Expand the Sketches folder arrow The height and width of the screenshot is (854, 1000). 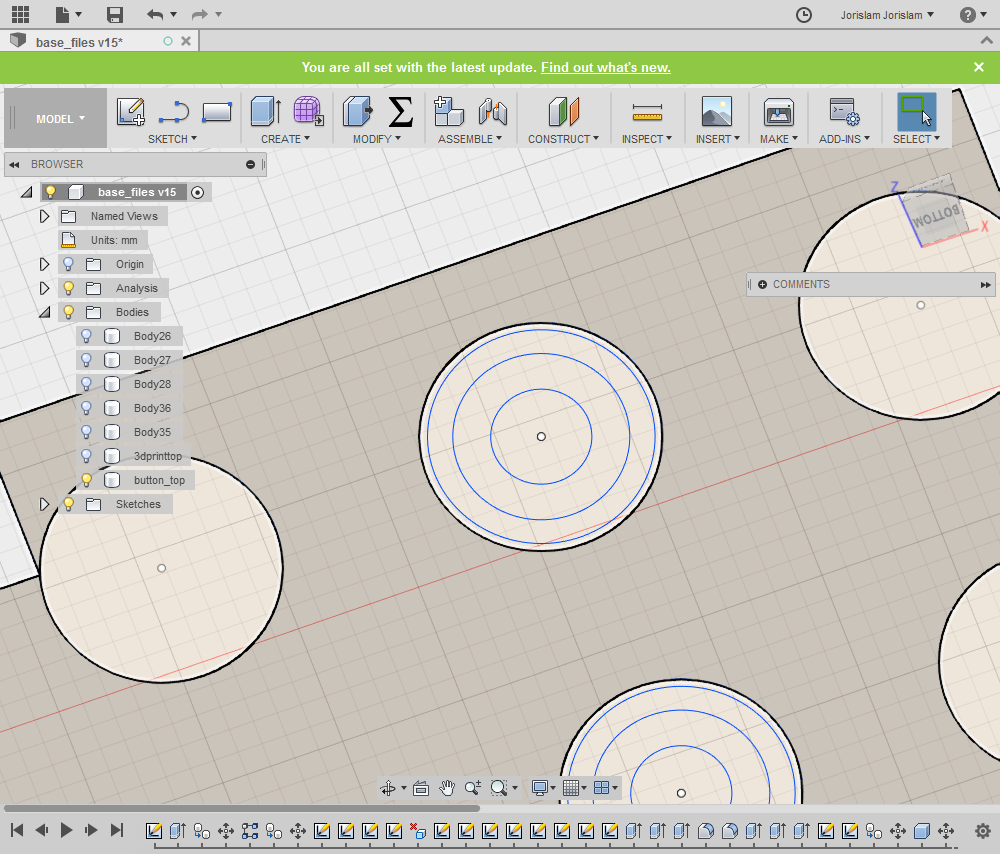coord(44,504)
